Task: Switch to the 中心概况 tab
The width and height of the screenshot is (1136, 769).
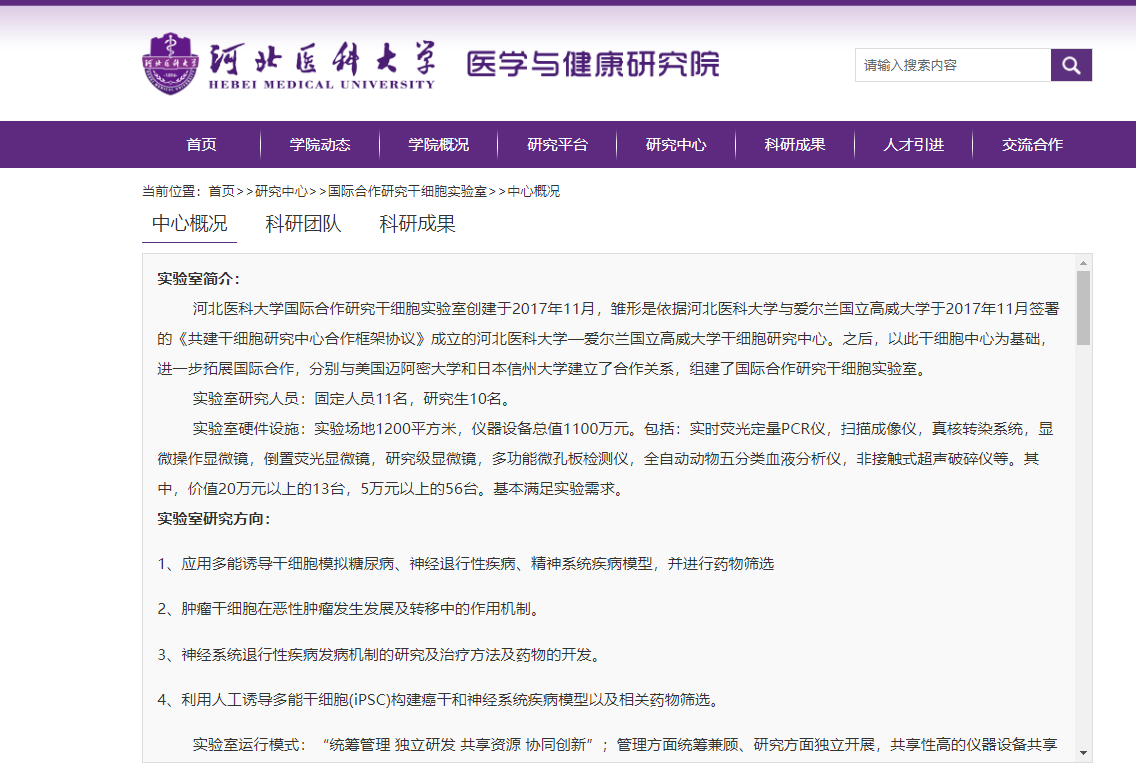Action: click(x=189, y=224)
